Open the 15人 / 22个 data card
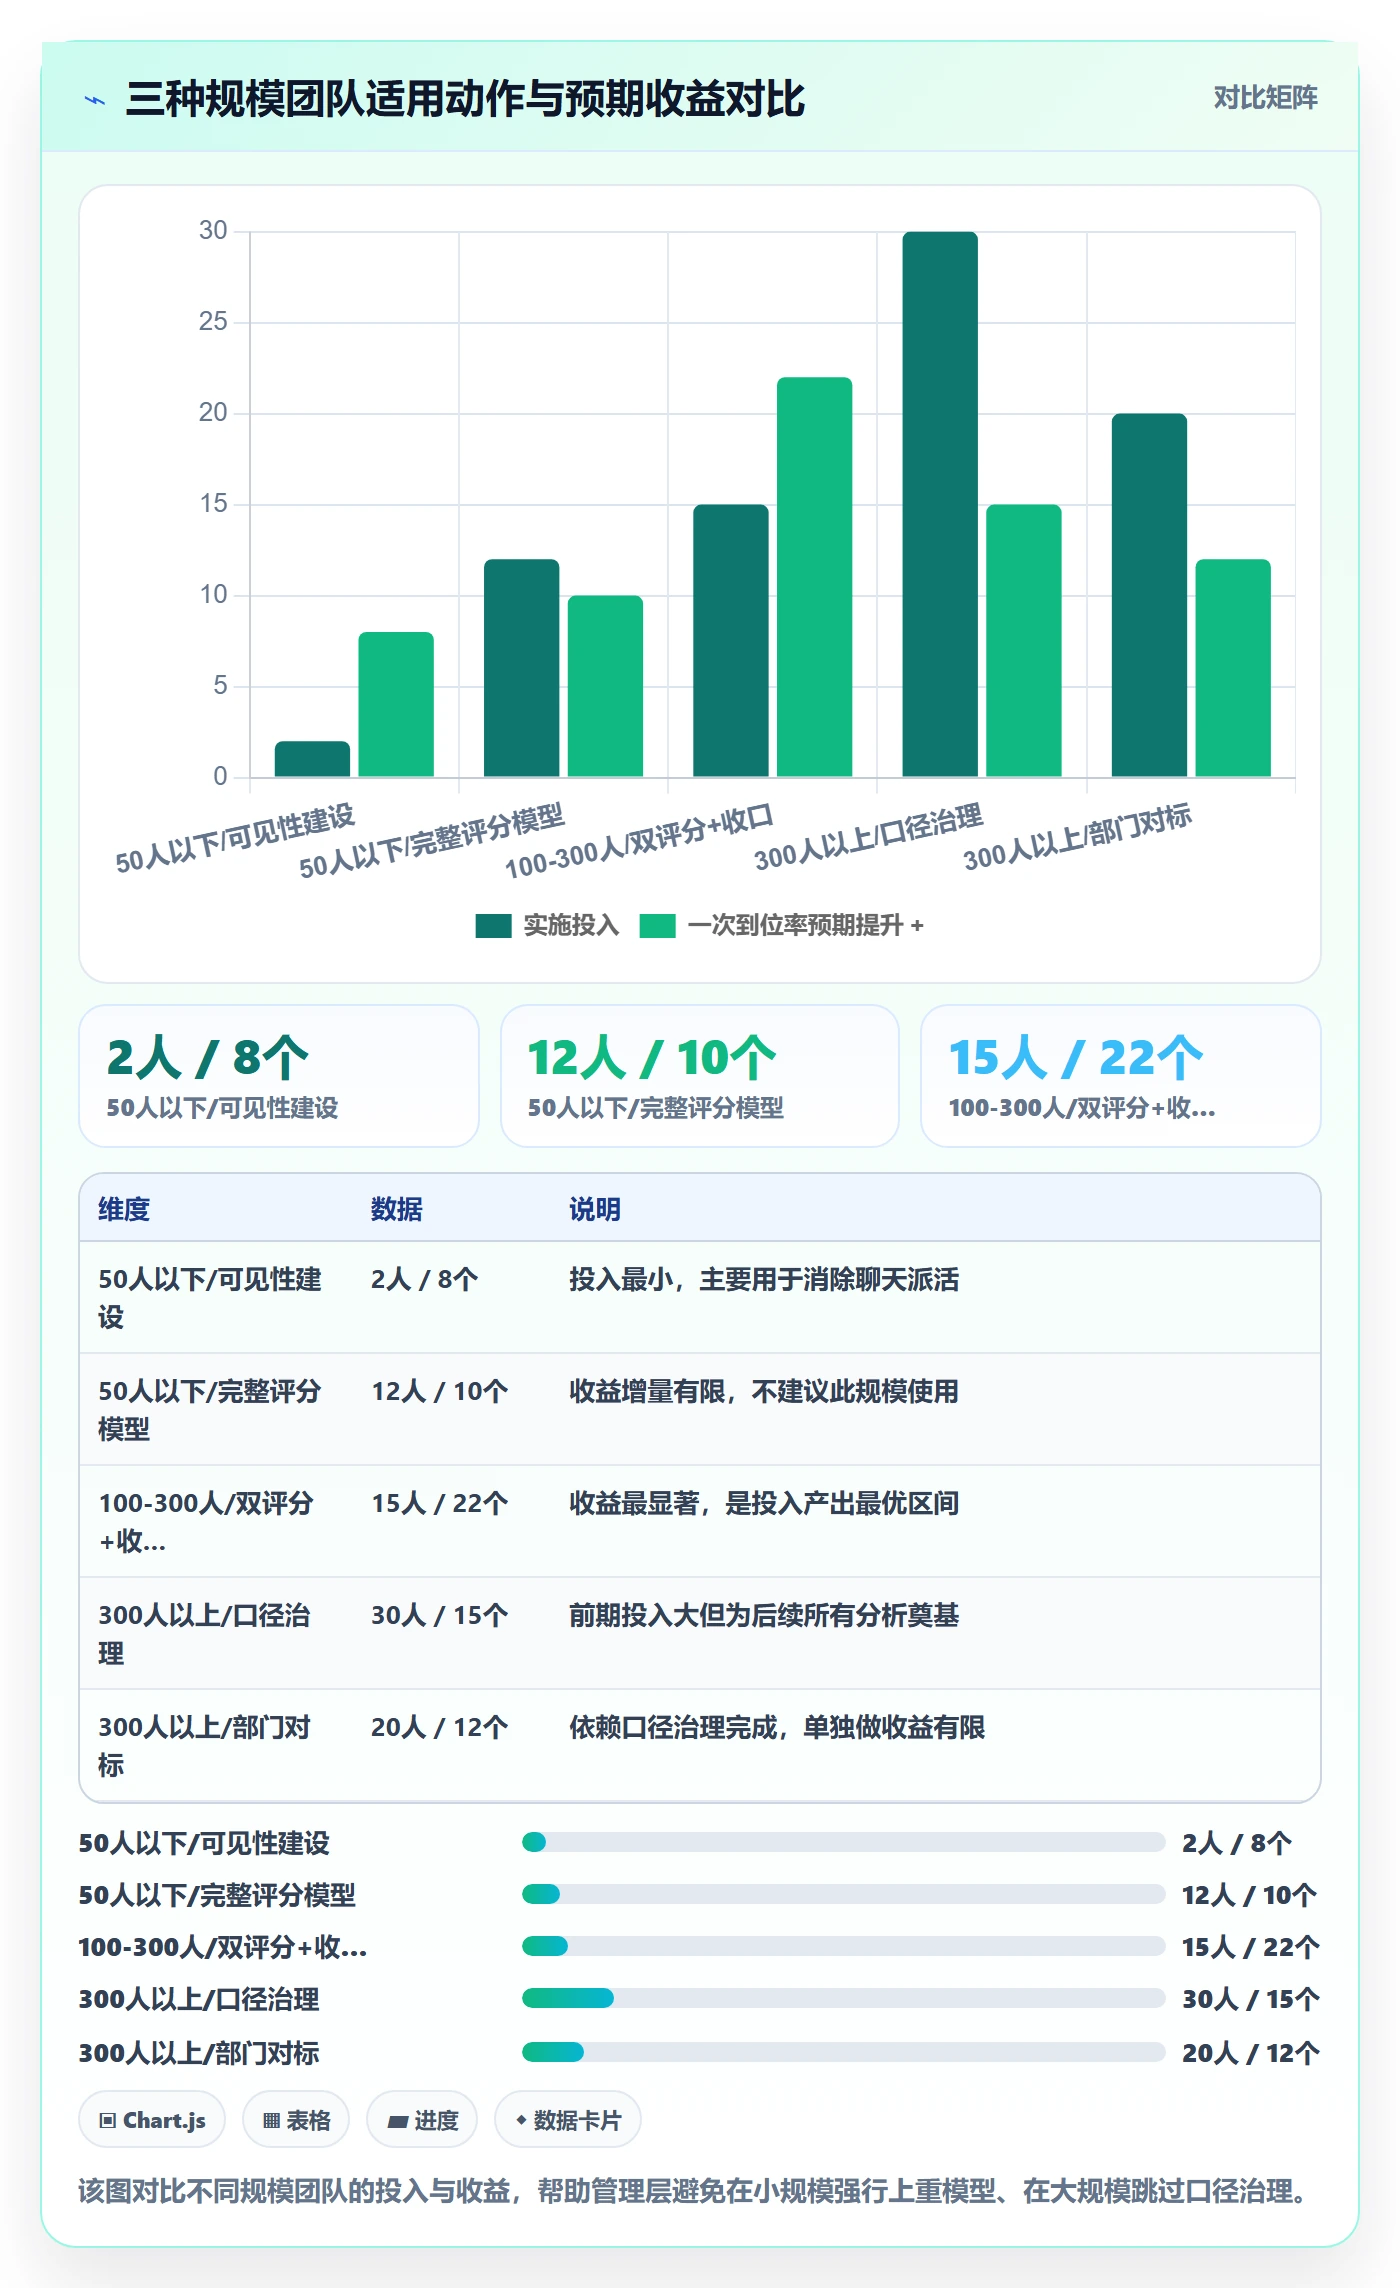This screenshot has width=1400, height=2288. pyautogui.click(x=1121, y=1076)
